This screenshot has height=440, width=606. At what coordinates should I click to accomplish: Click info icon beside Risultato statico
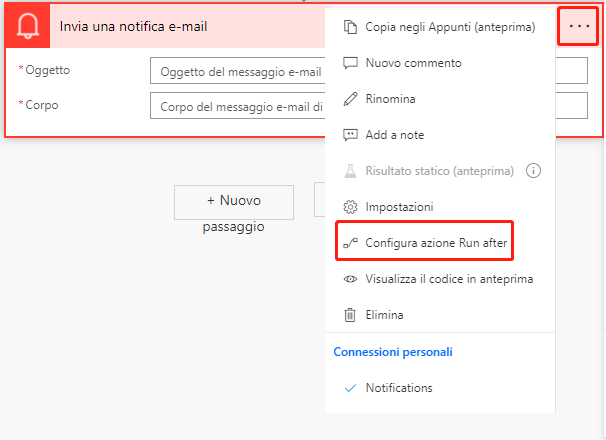coord(533,171)
